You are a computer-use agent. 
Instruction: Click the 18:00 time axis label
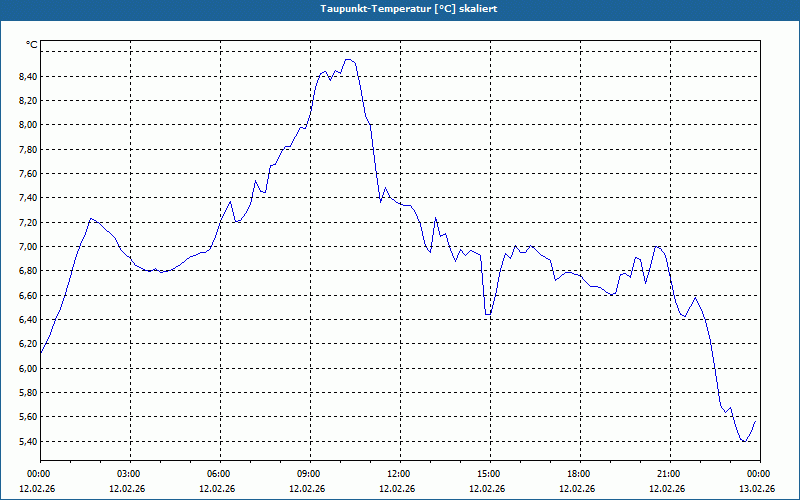pyautogui.click(x=580, y=474)
